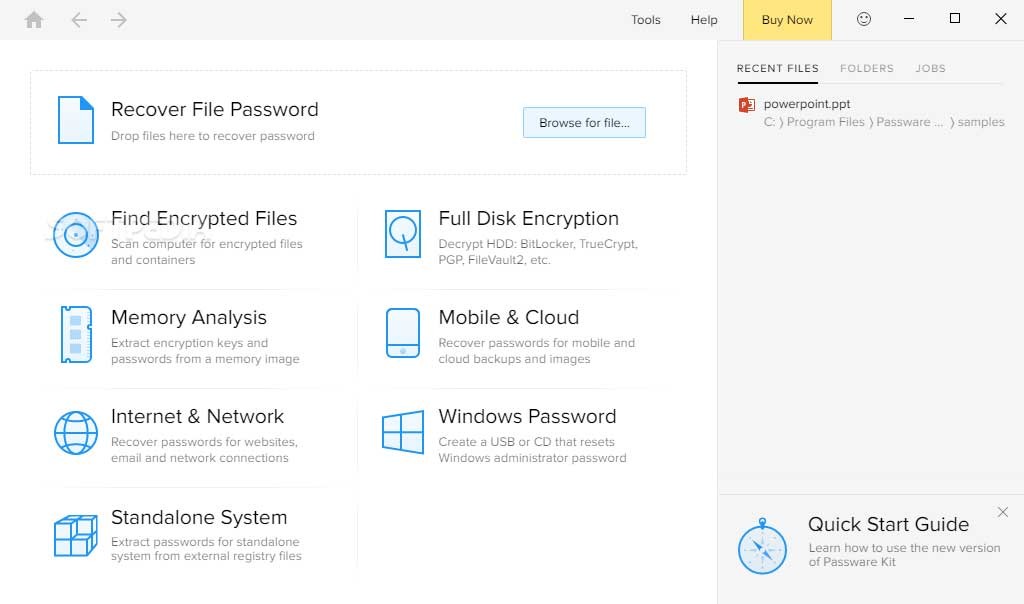Click the Home icon in the toolbar
The image size is (1024, 604).
[34, 20]
